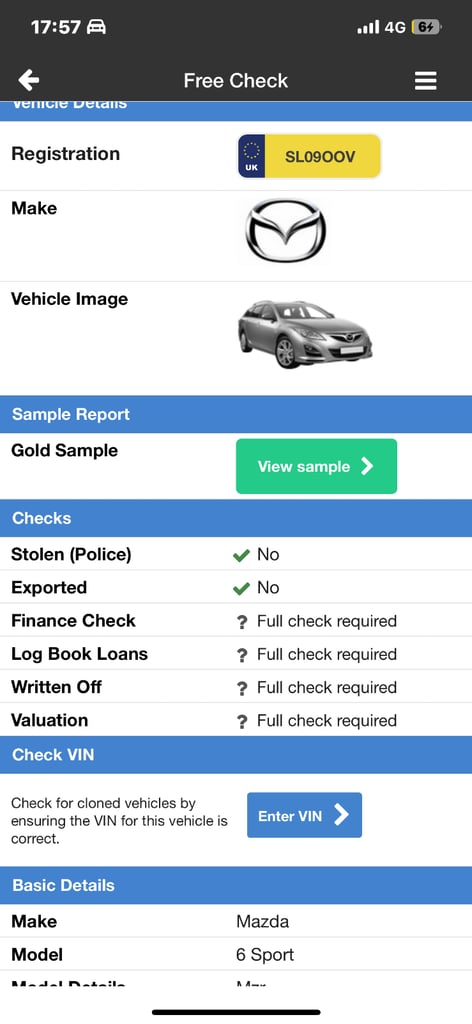472x1024 pixels.
Task: Tap the chevron on View sample
Action: coord(368,466)
